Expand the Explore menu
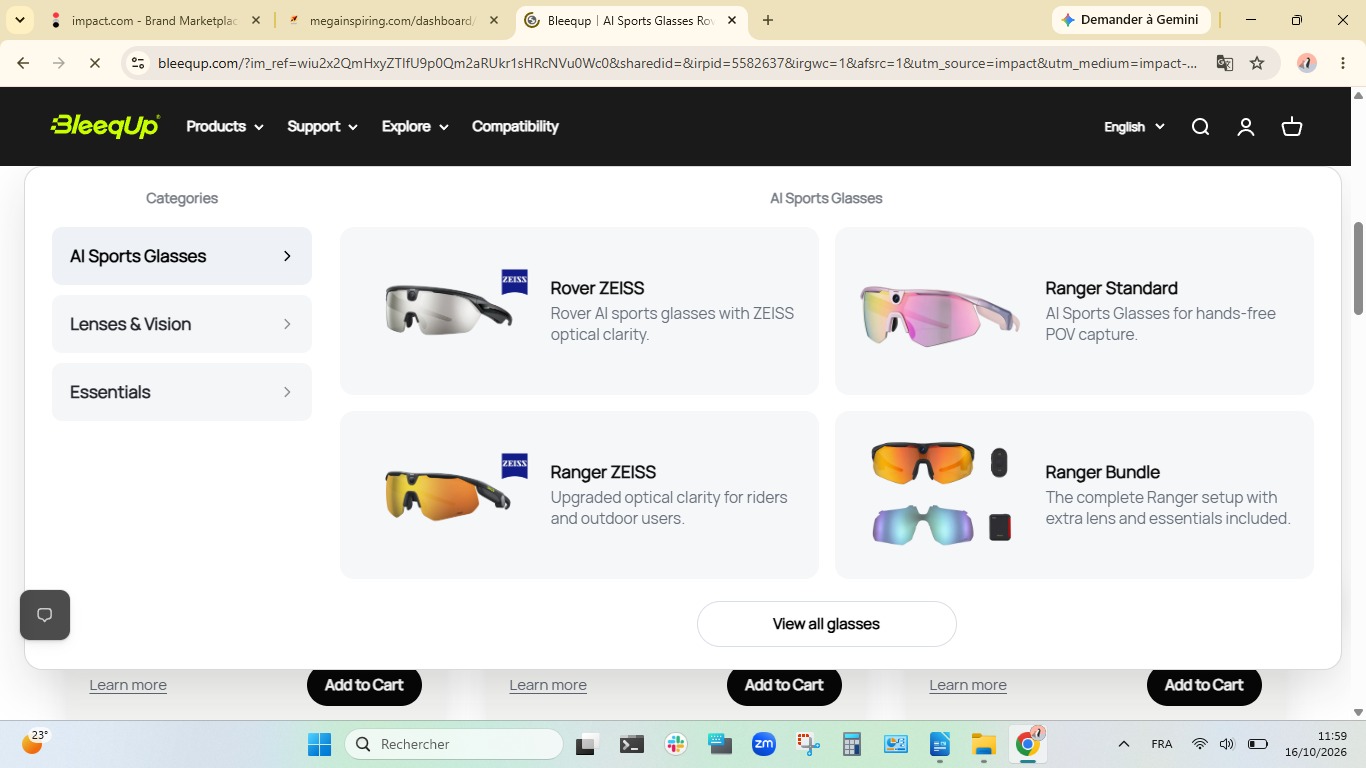The image size is (1366, 768). tap(415, 126)
